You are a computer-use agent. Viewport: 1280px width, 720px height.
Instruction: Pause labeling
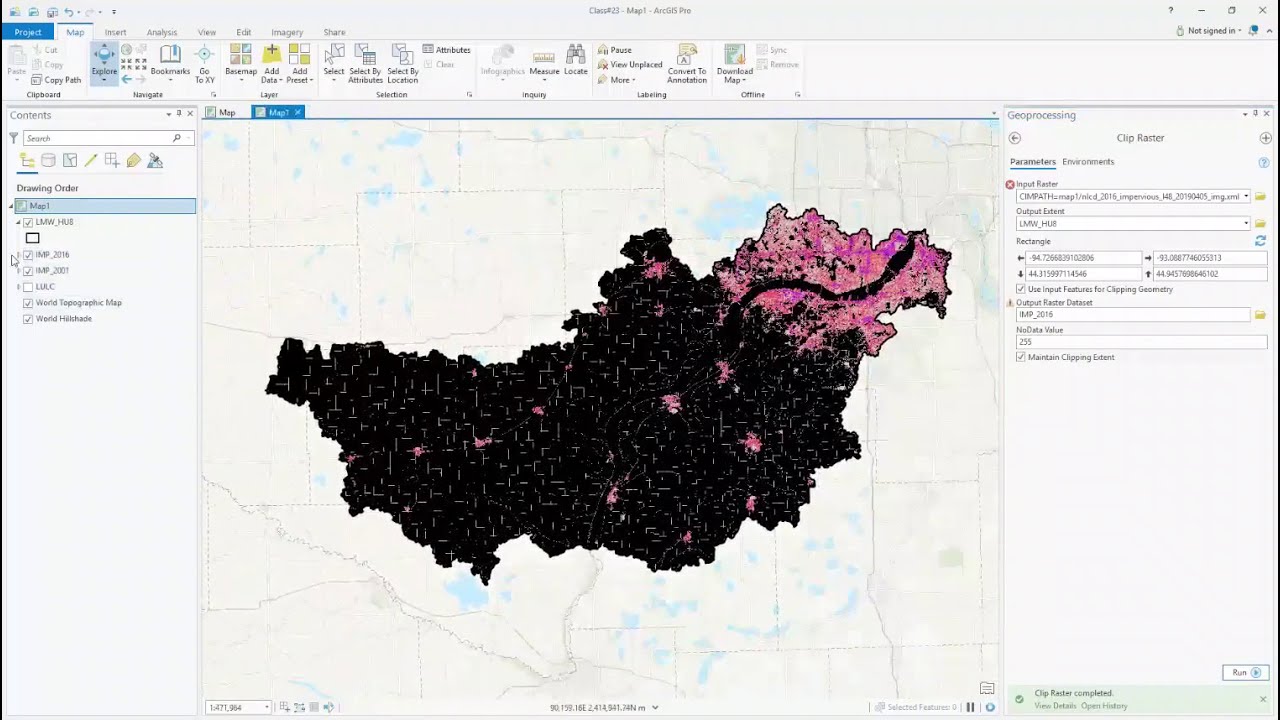pos(615,50)
